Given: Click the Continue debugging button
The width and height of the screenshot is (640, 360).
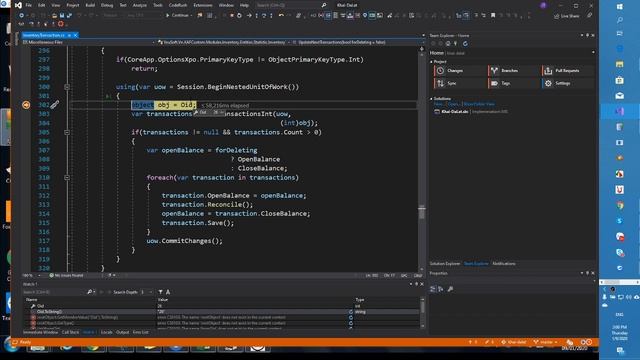Looking at the screenshot, I should (x=178, y=16).
